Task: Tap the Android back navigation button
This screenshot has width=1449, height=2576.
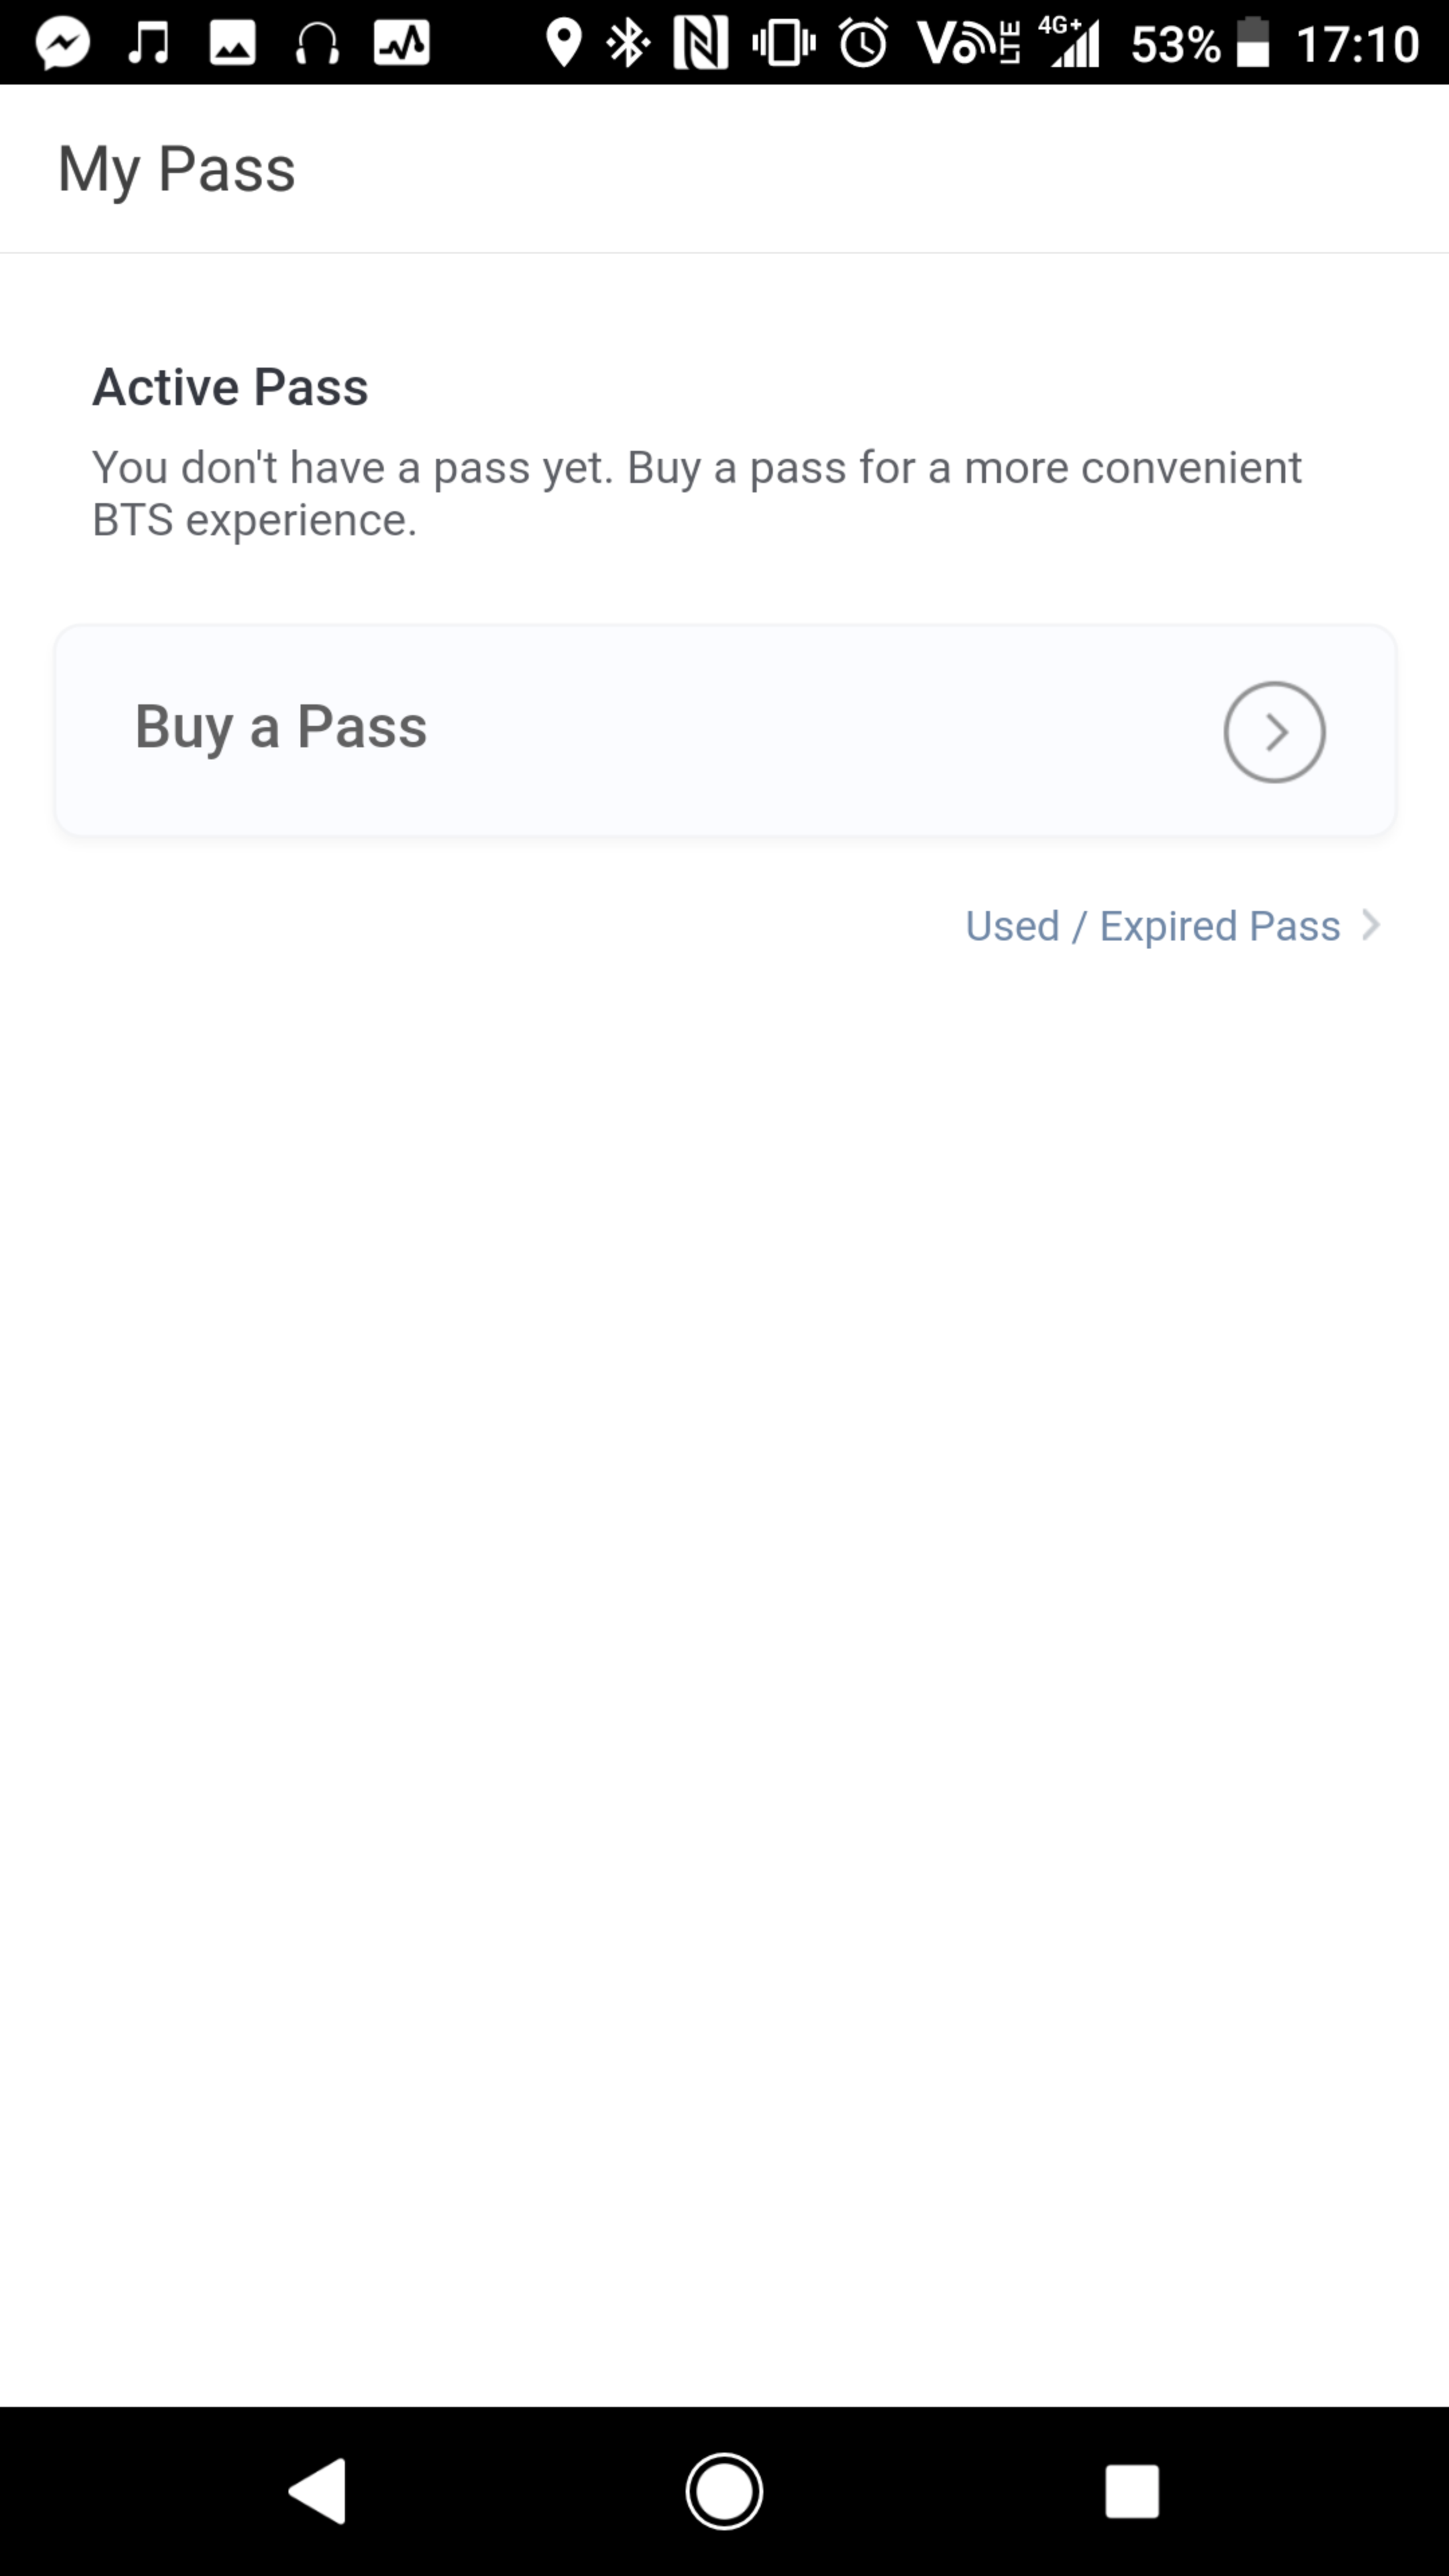Action: coord(319,2491)
